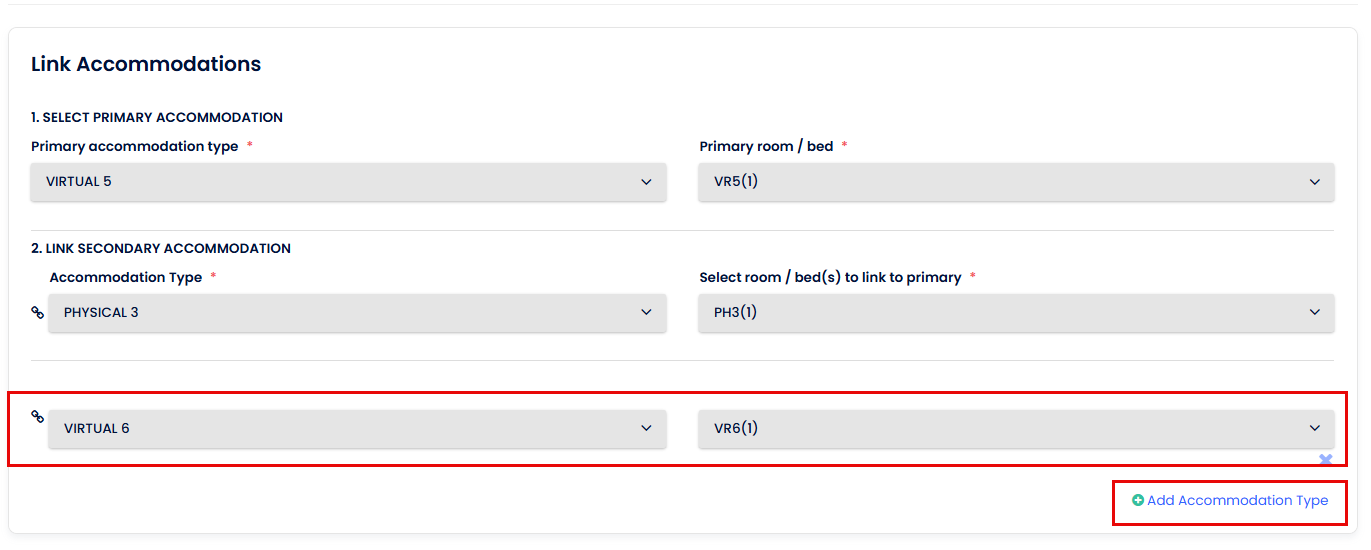Click the chain link icon beside VIRTUAL 6

(38, 417)
